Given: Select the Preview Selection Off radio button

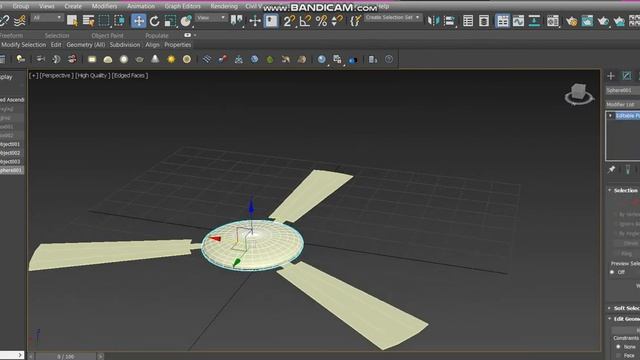Looking at the screenshot, I should pyautogui.click(x=612, y=272).
